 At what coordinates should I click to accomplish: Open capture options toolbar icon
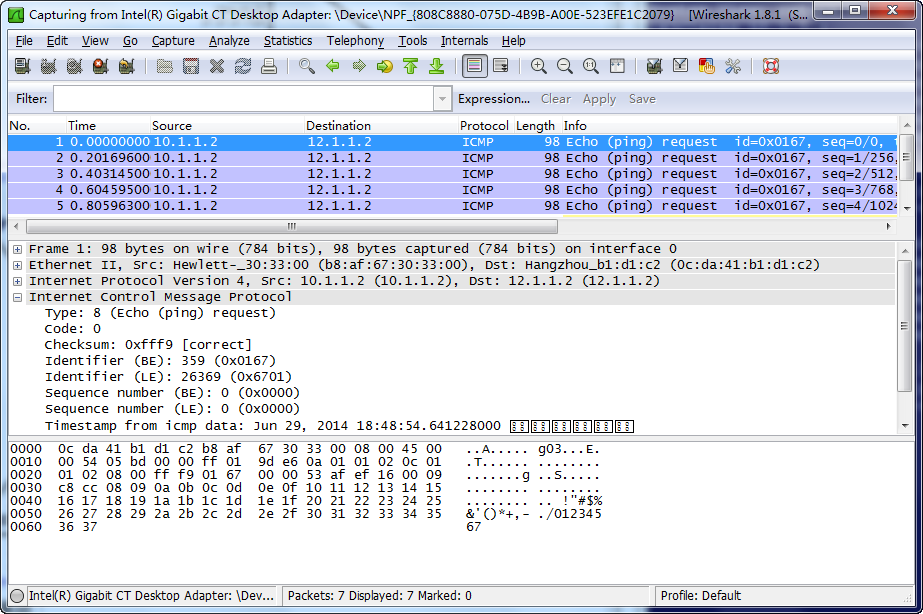tap(48, 66)
